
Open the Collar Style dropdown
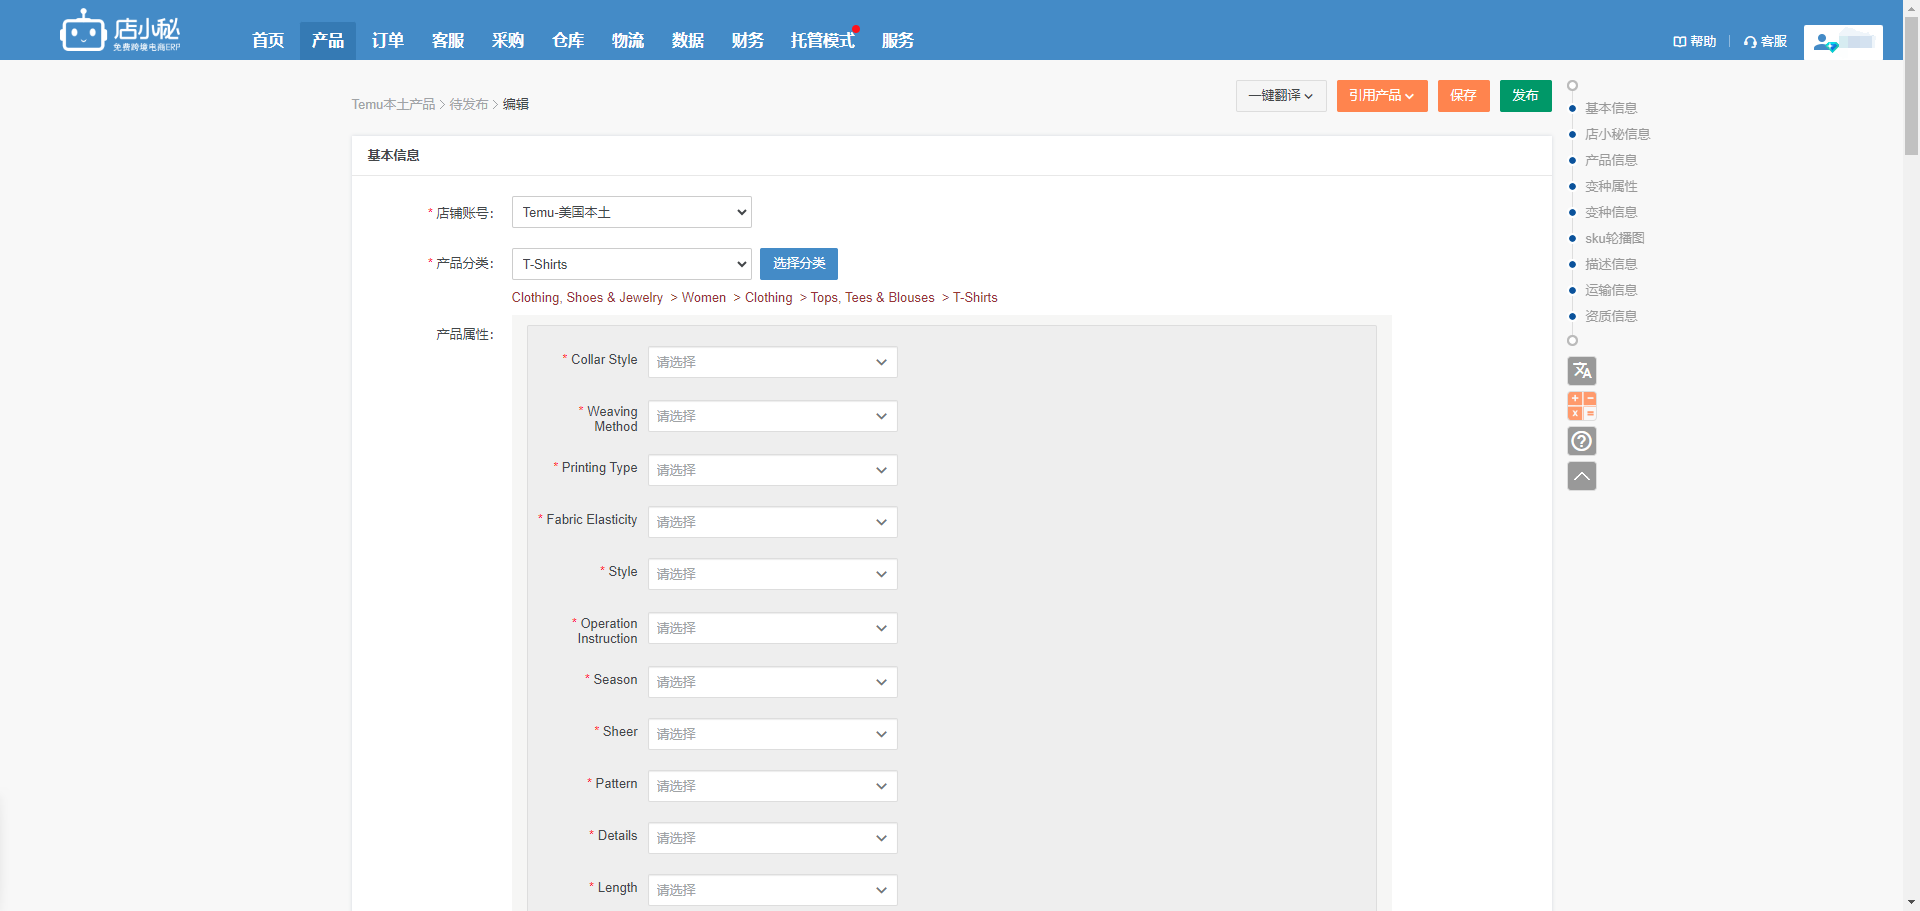[772, 362]
